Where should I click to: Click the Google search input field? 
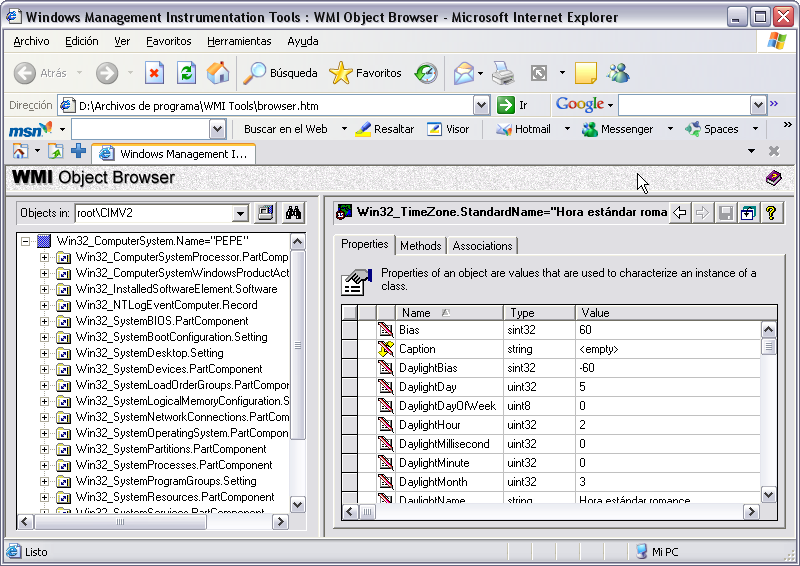click(684, 105)
